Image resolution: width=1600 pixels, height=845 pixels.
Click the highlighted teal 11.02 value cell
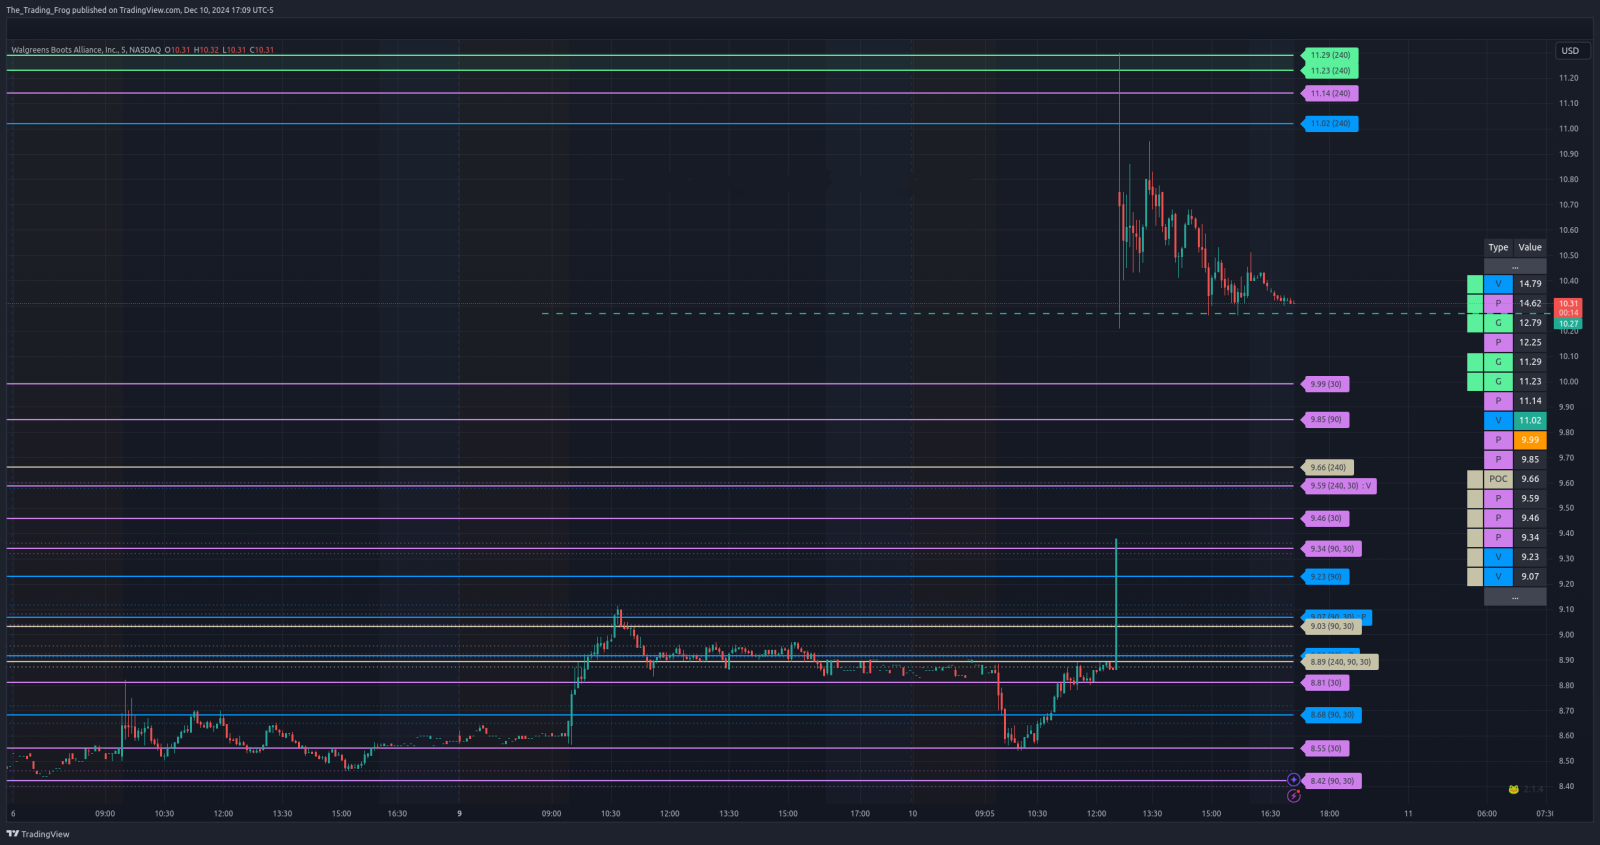1530,420
